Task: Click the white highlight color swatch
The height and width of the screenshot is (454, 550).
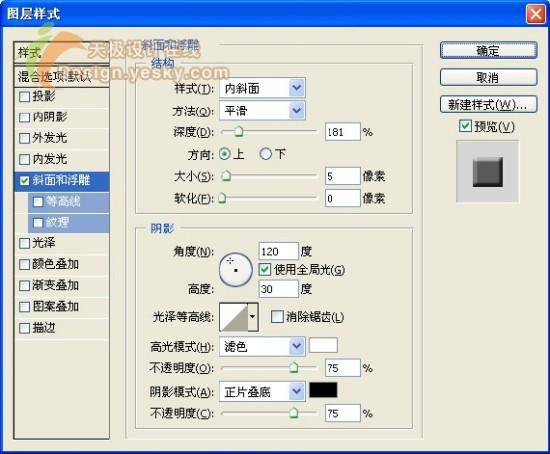Action: (x=323, y=346)
